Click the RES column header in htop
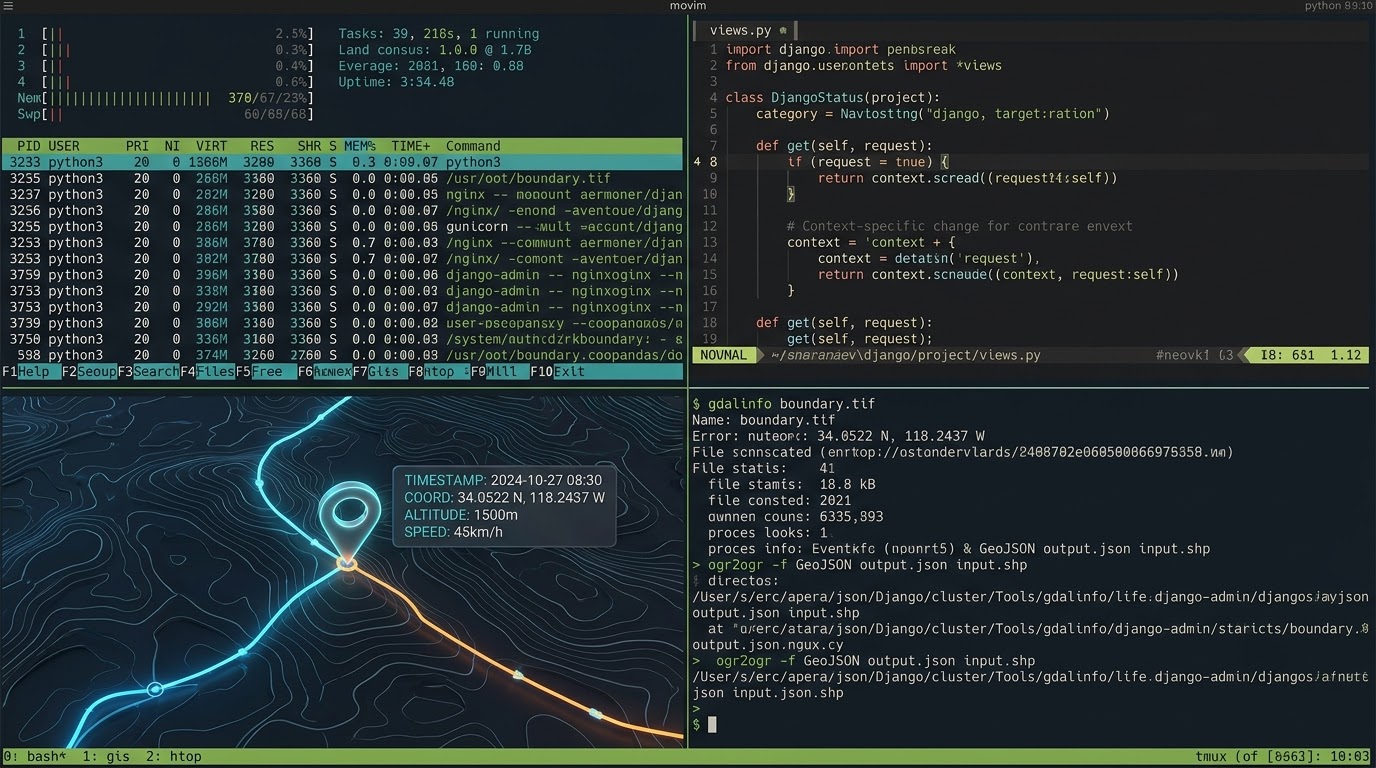This screenshot has height=768, width=1376. tap(262, 146)
